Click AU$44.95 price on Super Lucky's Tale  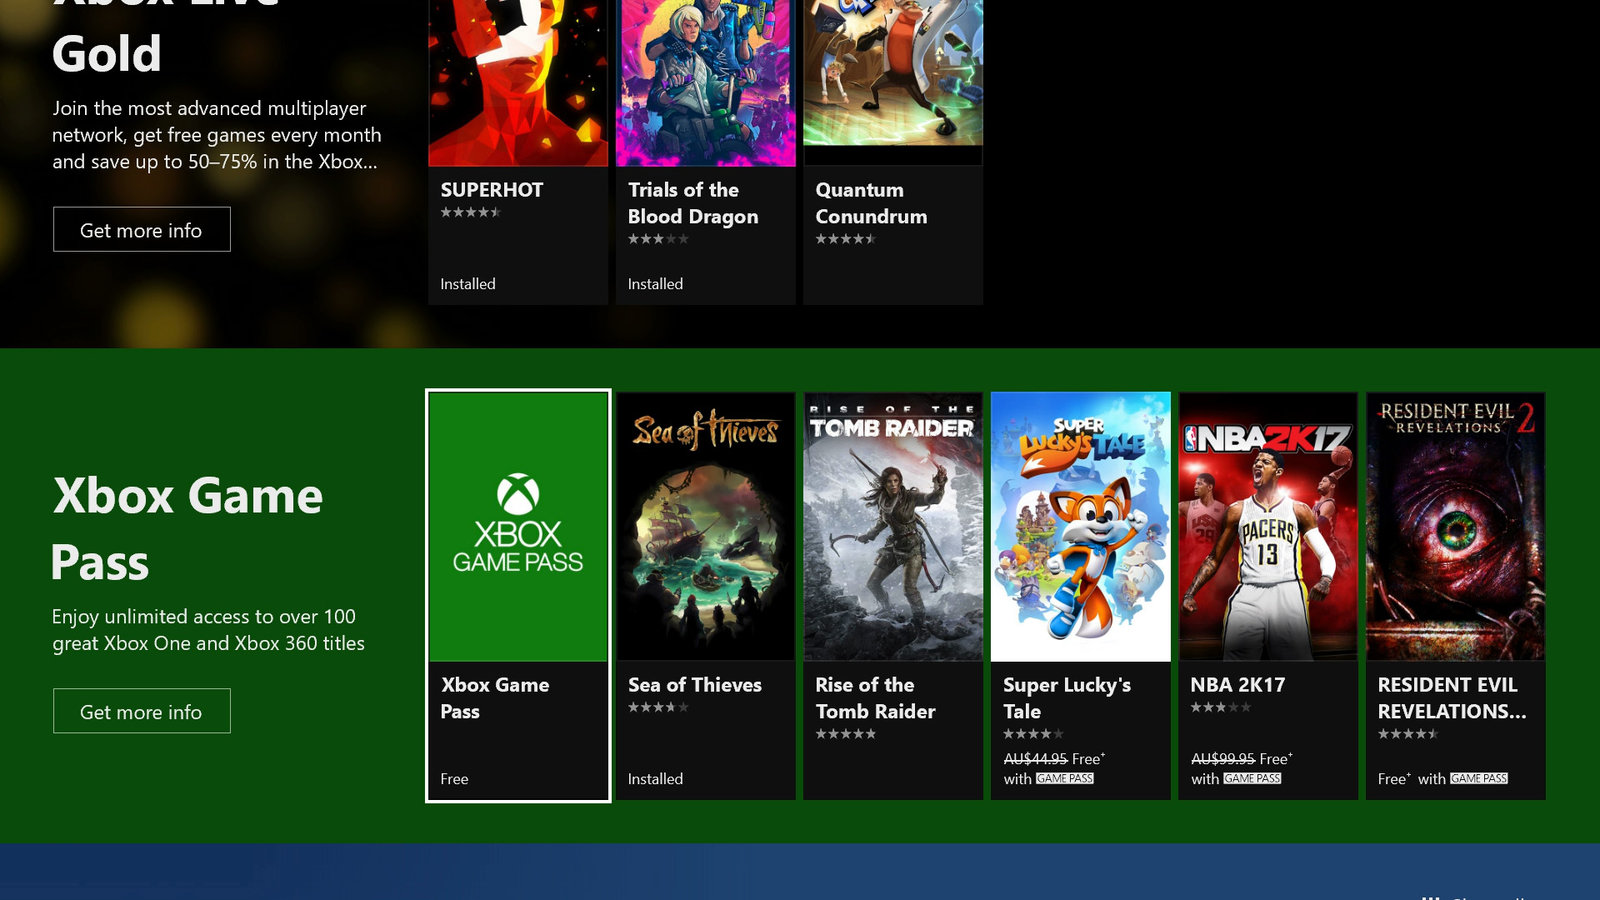tap(1035, 759)
